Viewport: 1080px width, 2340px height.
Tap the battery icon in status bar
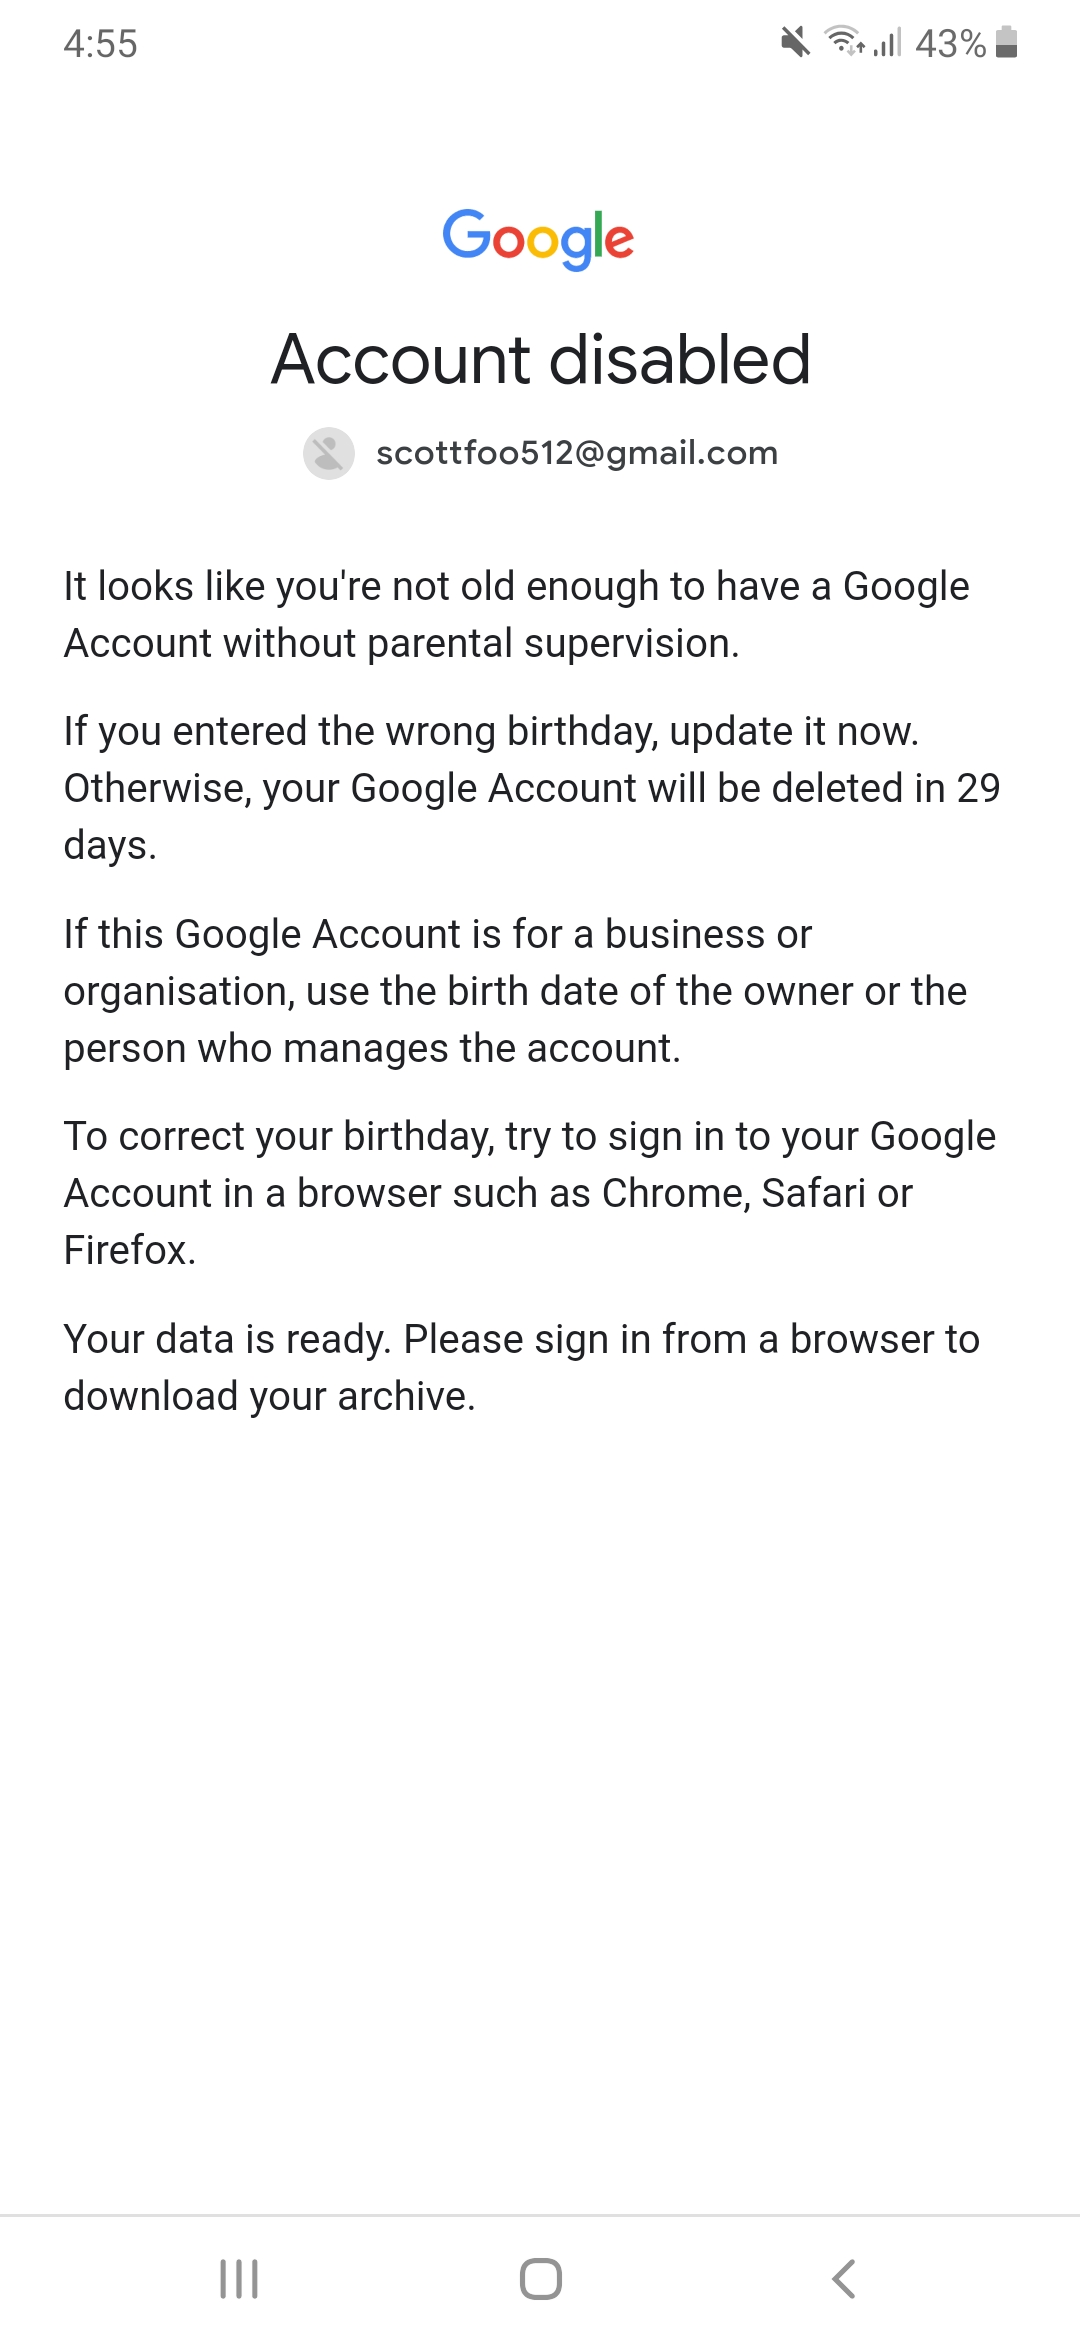coord(1007,43)
